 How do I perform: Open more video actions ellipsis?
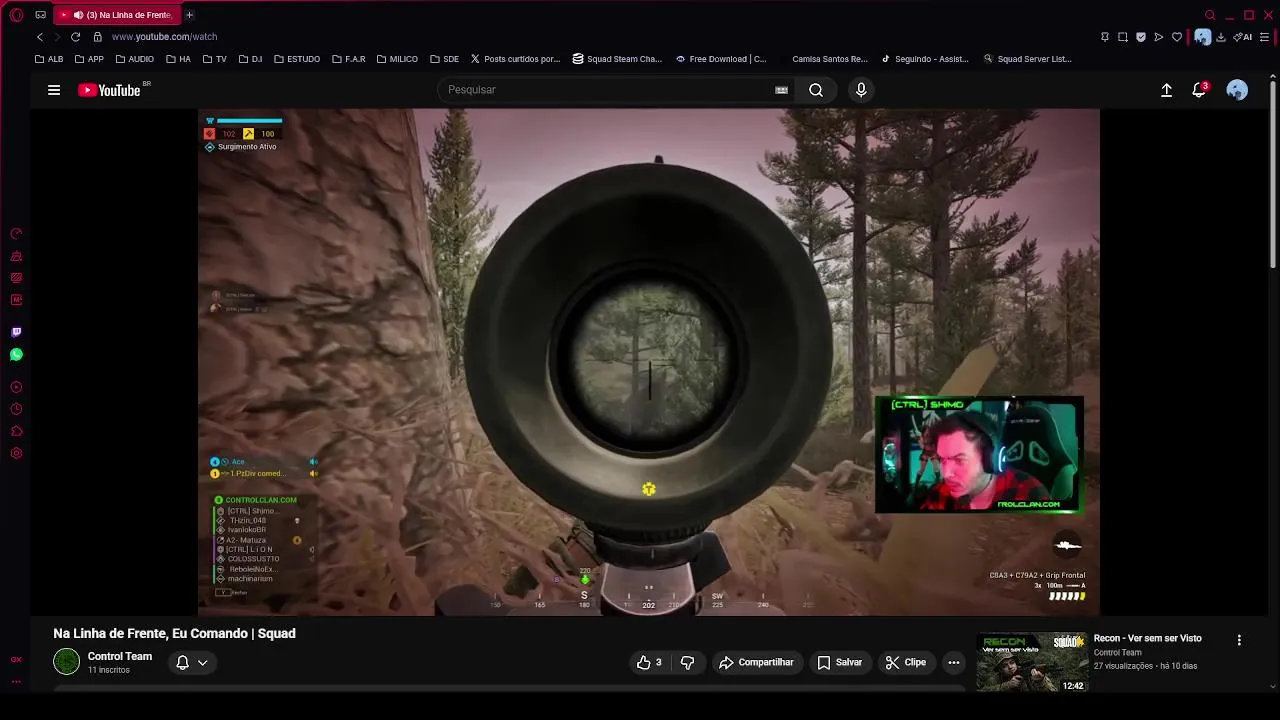pos(954,662)
